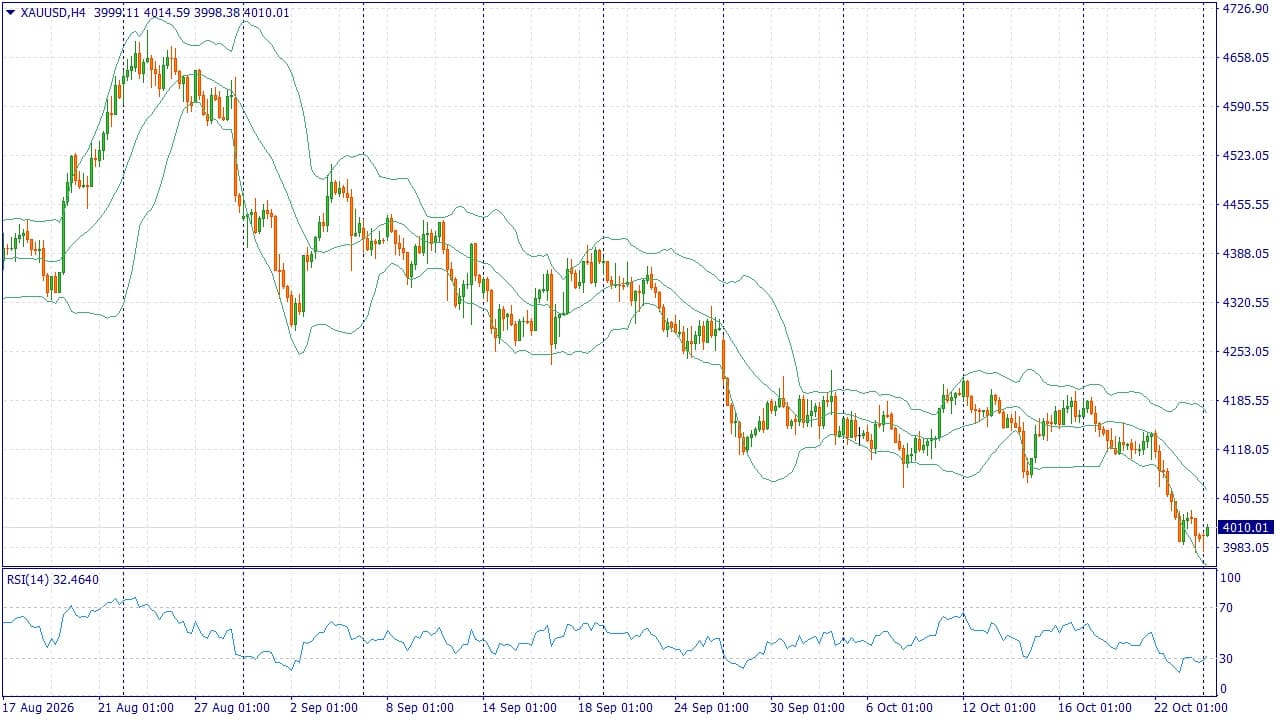The height and width of the screenshot is (720, 1280).
Task: Select the XAUUSD,H4 symbol title
Action: coord(52,13)
